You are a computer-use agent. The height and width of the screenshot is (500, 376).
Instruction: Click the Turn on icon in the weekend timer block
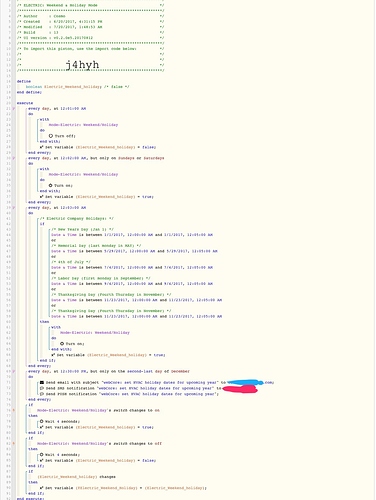[x=51, y=185]
